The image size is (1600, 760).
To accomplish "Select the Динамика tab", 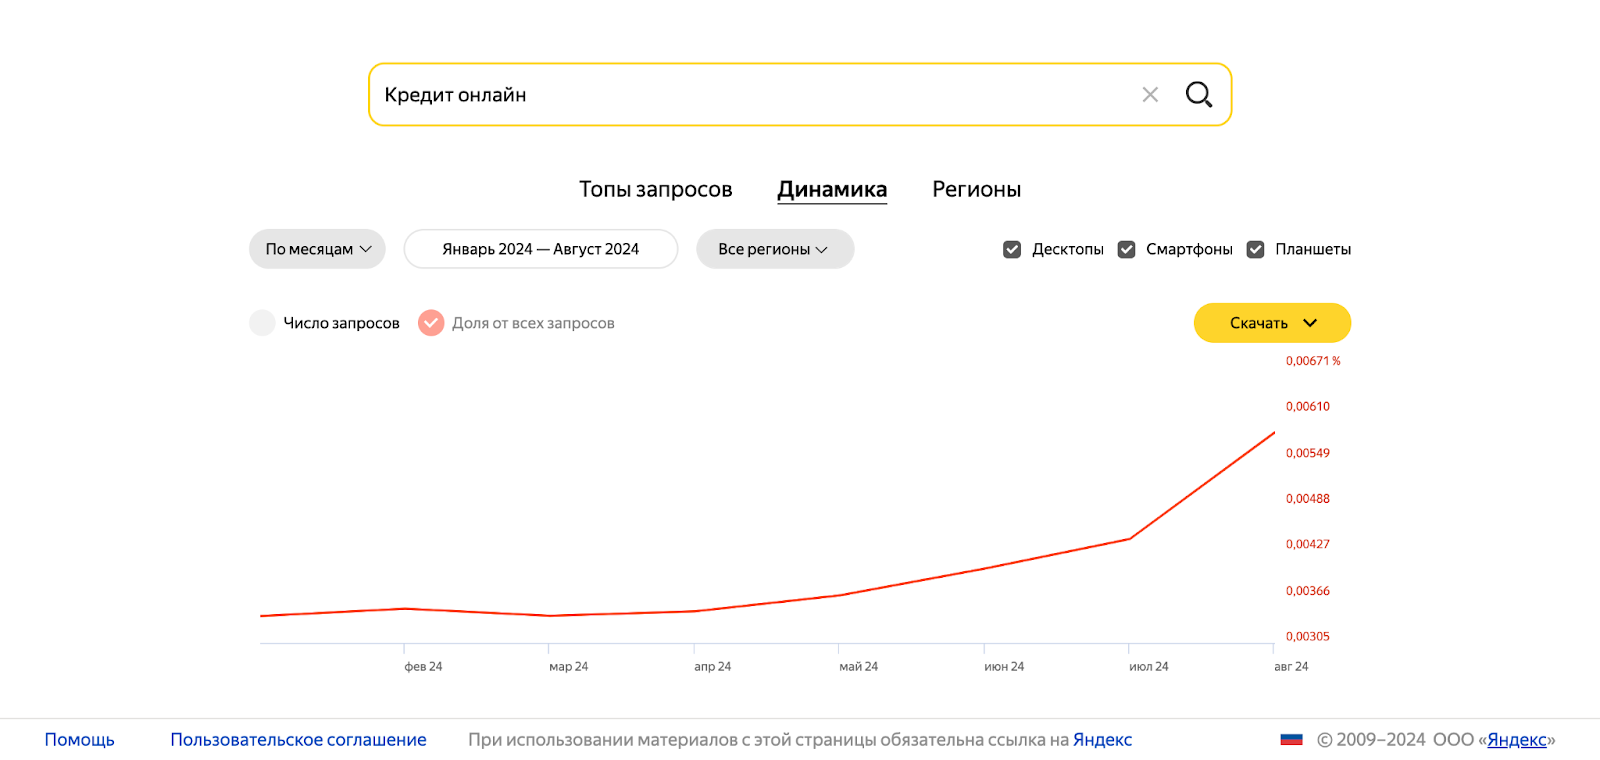I will tap(832, 189).
